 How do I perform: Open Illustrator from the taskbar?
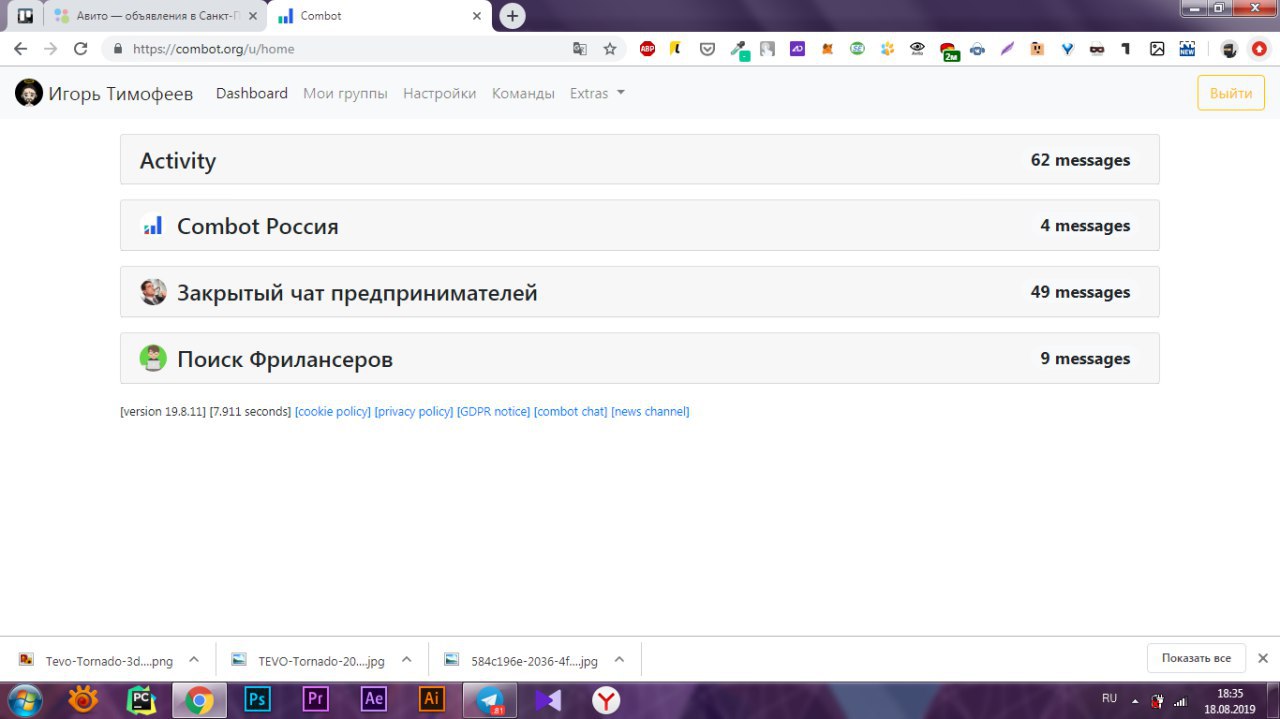click(x=432, y=699)
